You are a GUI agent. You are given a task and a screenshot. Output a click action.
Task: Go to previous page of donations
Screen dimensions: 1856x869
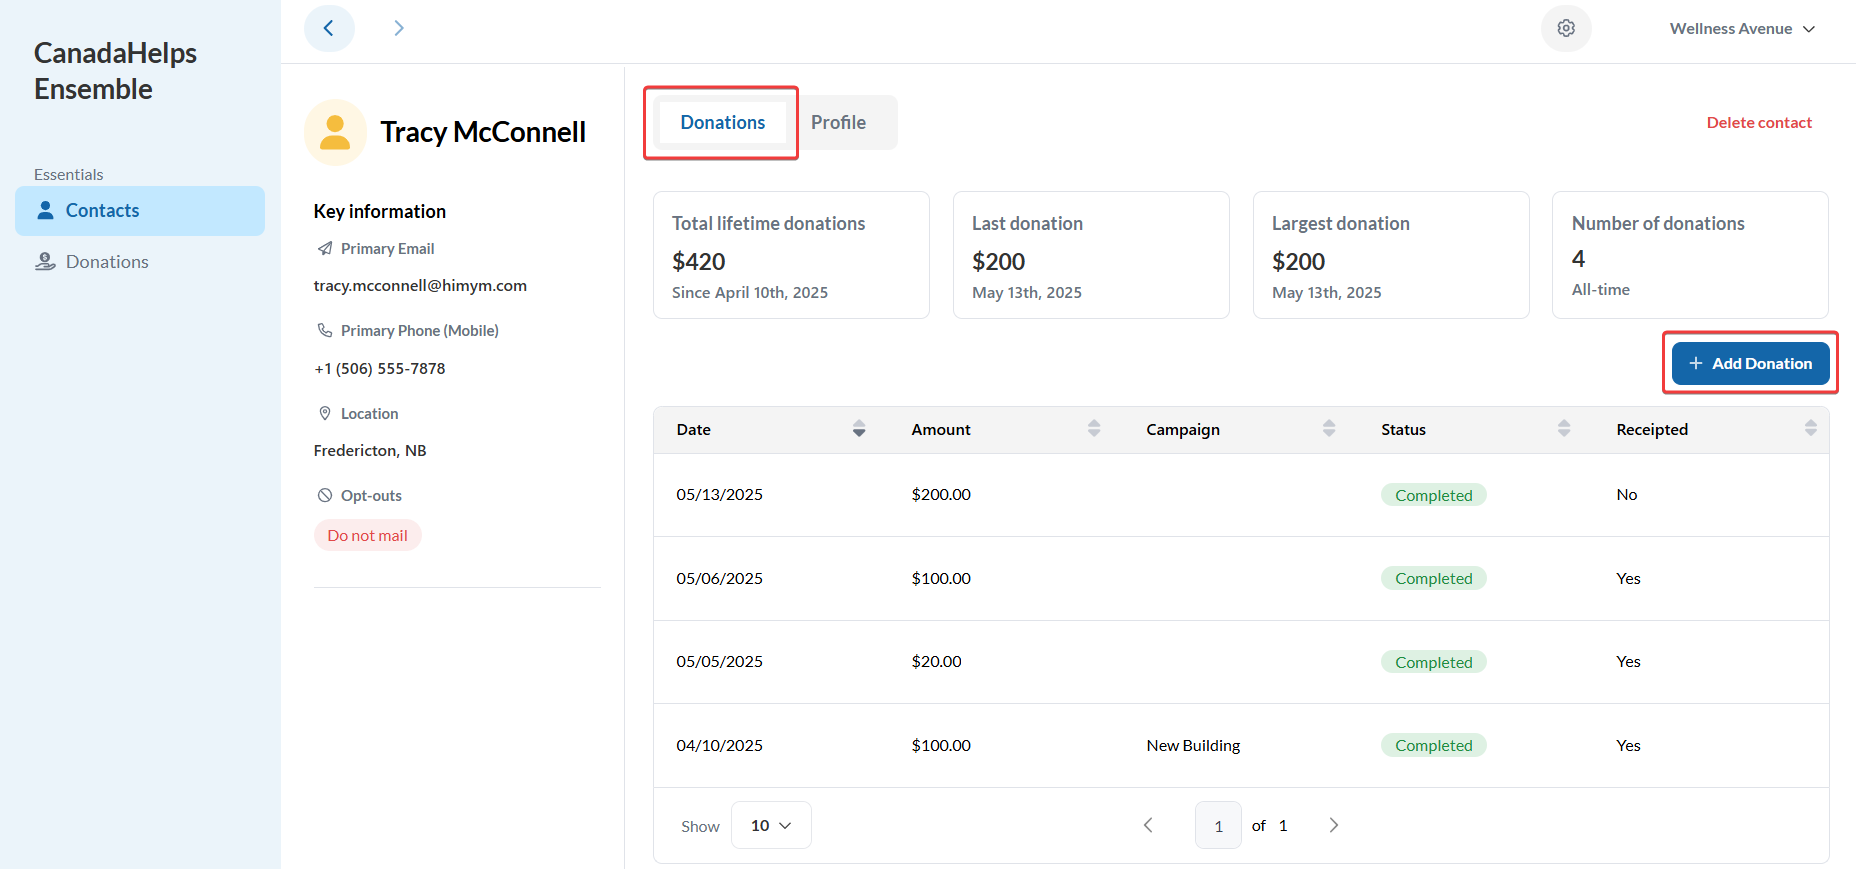coord(1148,825)
